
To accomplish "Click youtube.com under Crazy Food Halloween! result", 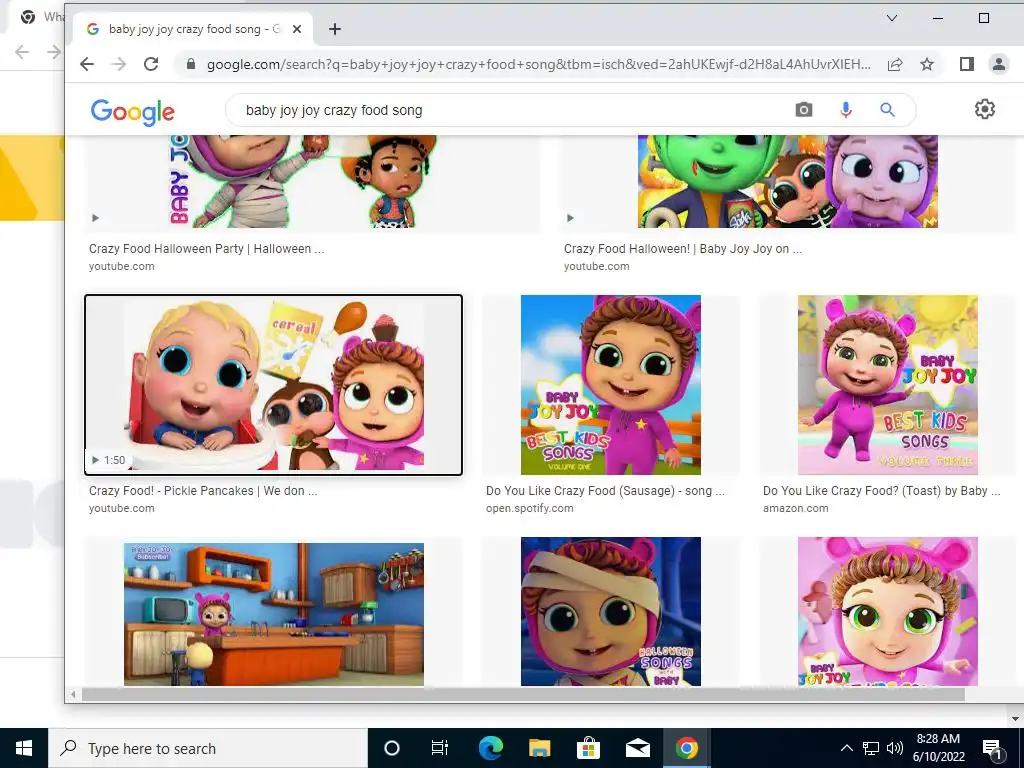I will [x=597, y=266].
